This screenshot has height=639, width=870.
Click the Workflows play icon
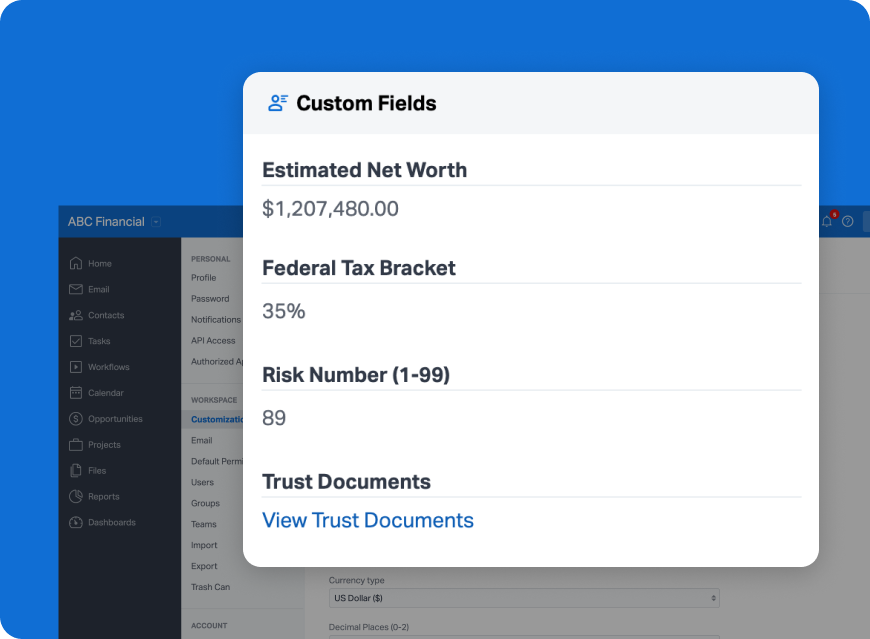75,367
